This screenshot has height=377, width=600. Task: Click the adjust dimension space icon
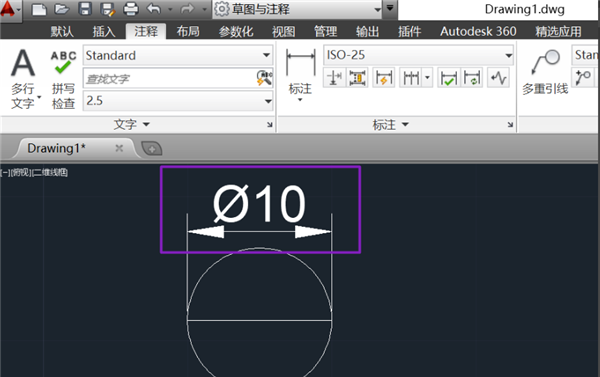point(357,78)
